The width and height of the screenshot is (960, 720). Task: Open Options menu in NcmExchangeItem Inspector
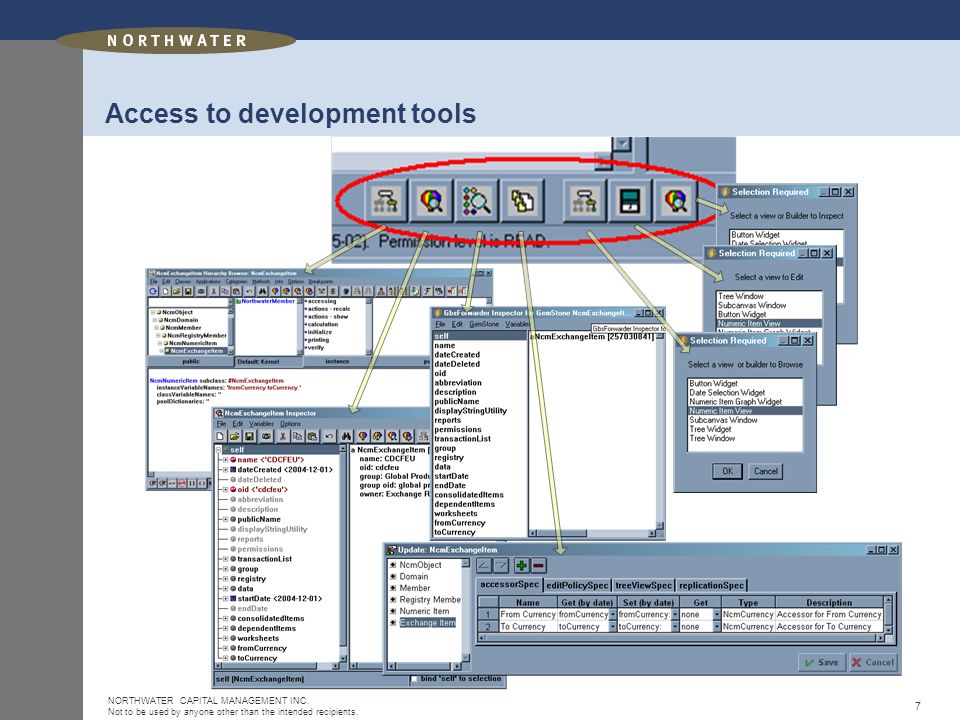(x=291, y=424)
